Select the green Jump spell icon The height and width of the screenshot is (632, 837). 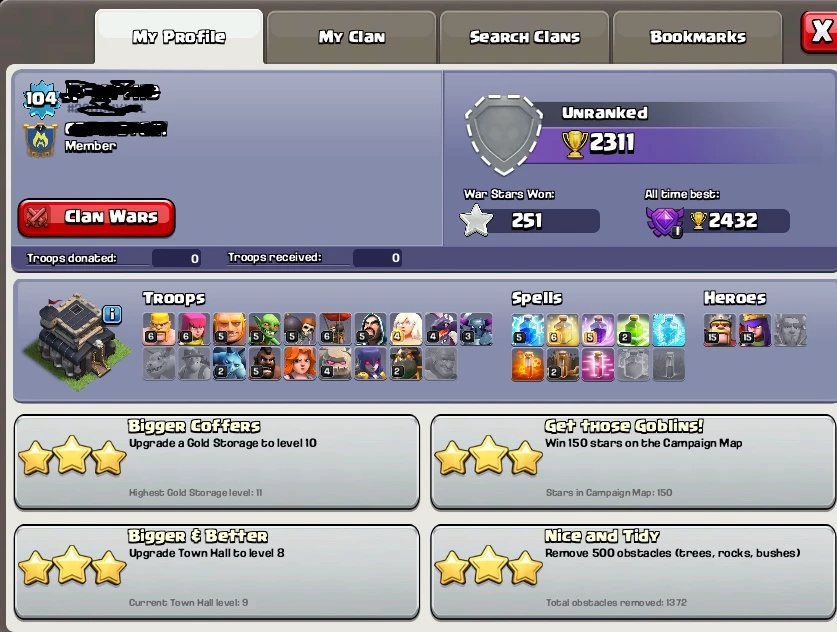pyautogui.click(x=633, y=330)
